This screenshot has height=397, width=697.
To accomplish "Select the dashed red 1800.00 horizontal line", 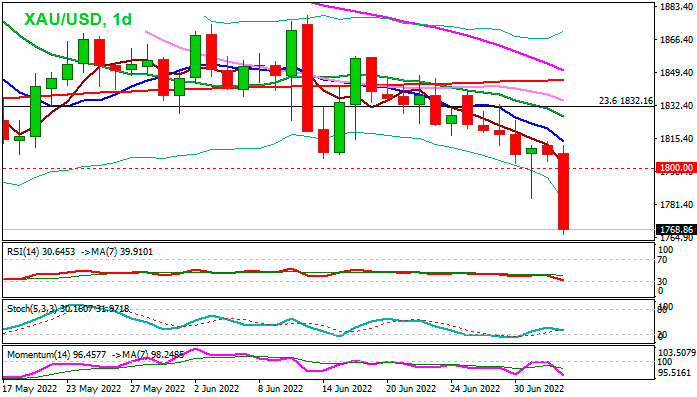I will click(x=328, y=168).
